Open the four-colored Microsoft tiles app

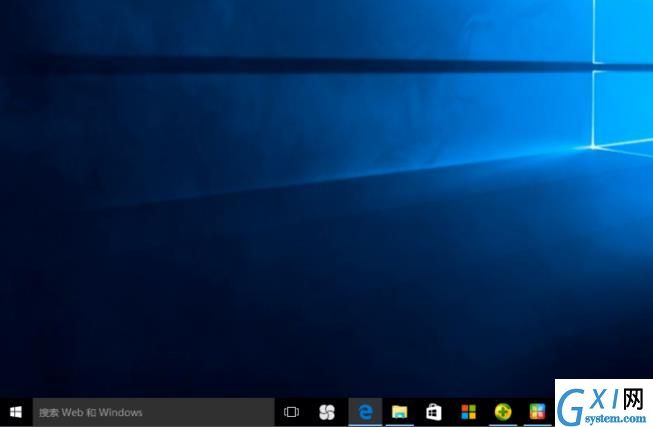coord(468,412)
